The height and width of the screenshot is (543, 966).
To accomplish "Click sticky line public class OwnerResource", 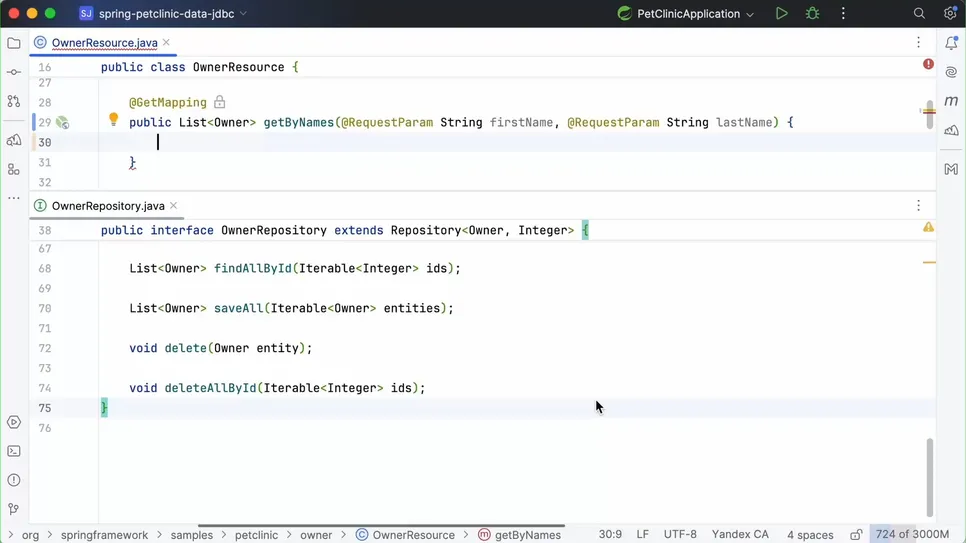I will 200,67.
